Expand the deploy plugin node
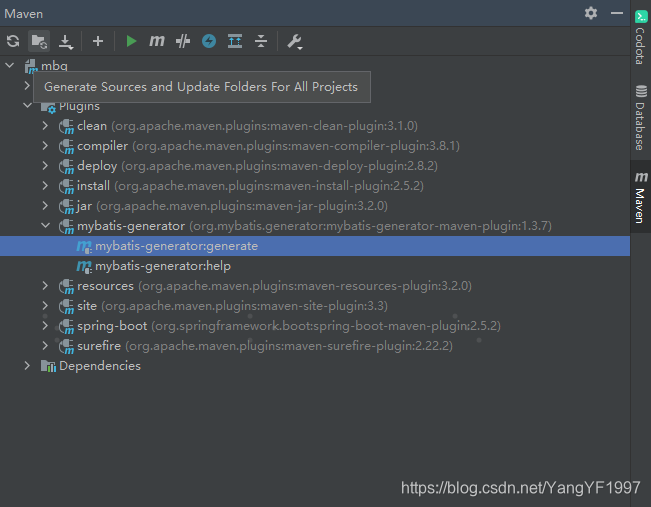The image size is (651, 507). (45, 165)
